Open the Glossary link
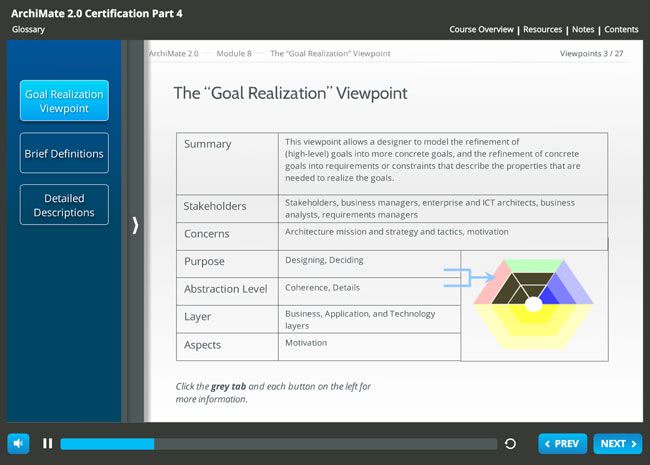Image resolution: width=650 pixels, height=465 pixels. (28, 29)
